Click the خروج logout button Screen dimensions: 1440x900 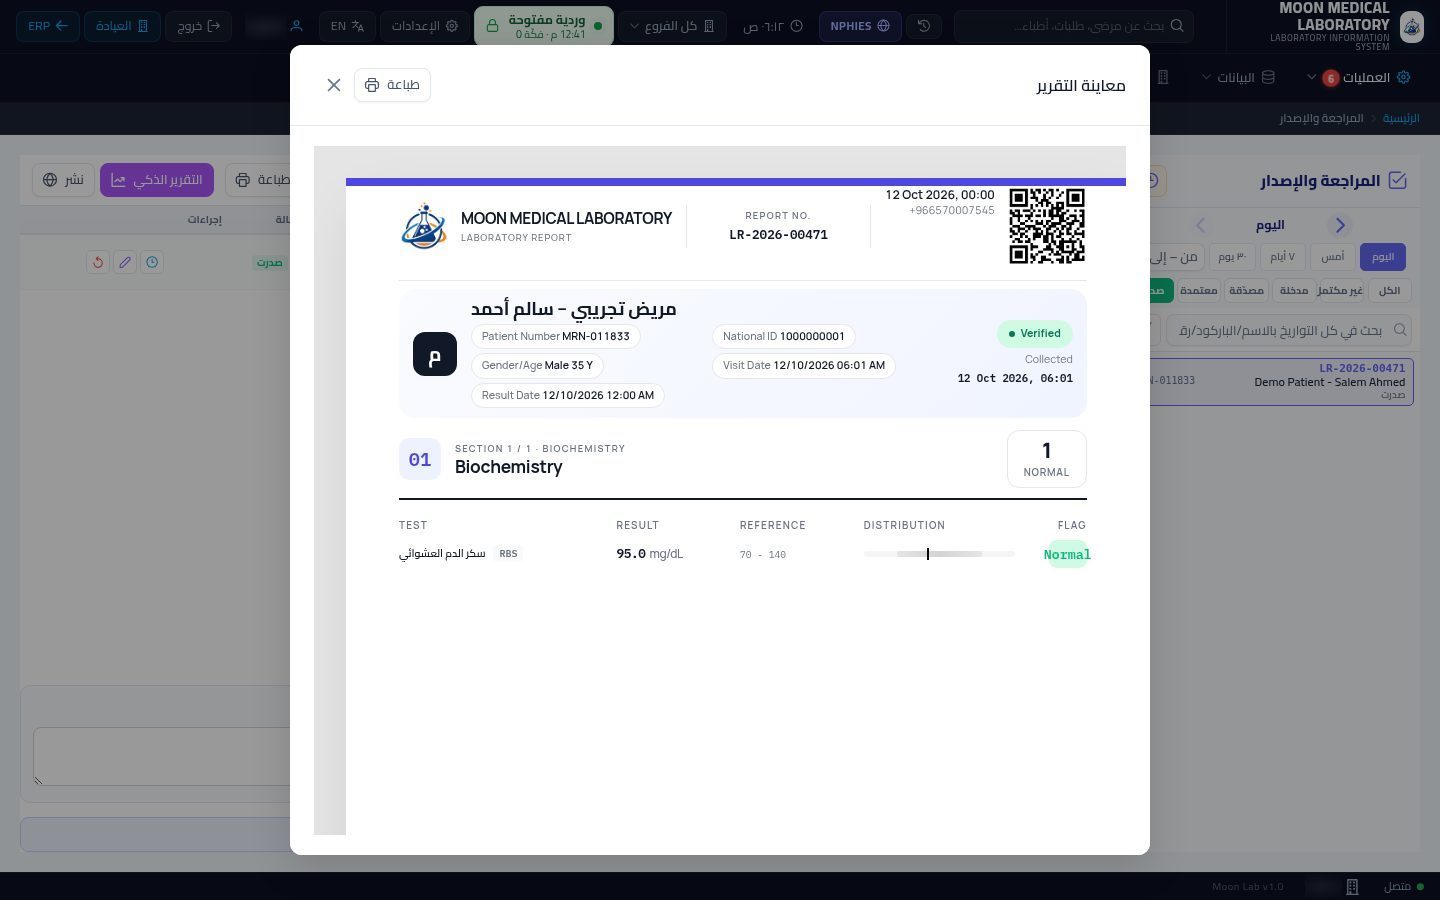point(198,26)
